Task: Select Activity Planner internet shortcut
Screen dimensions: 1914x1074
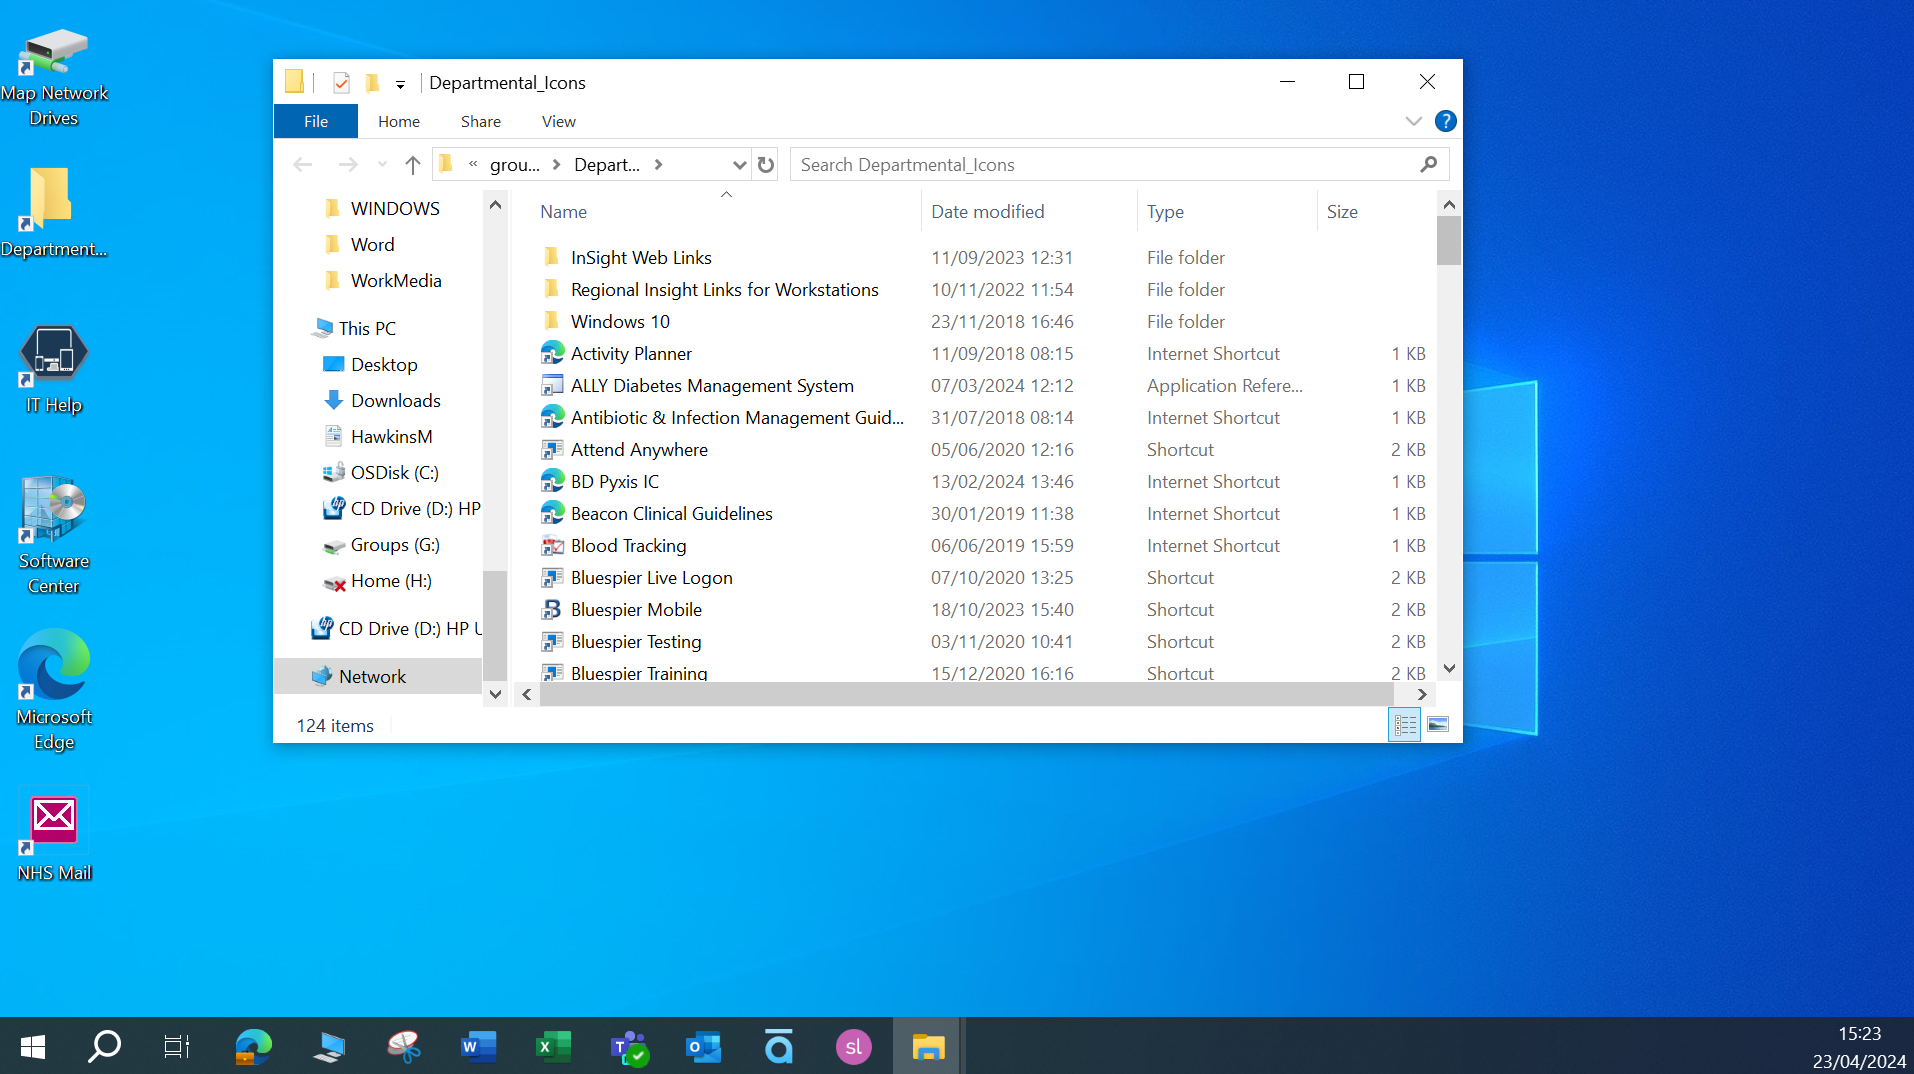Action: pyautogui.click(x=631, y=354)
